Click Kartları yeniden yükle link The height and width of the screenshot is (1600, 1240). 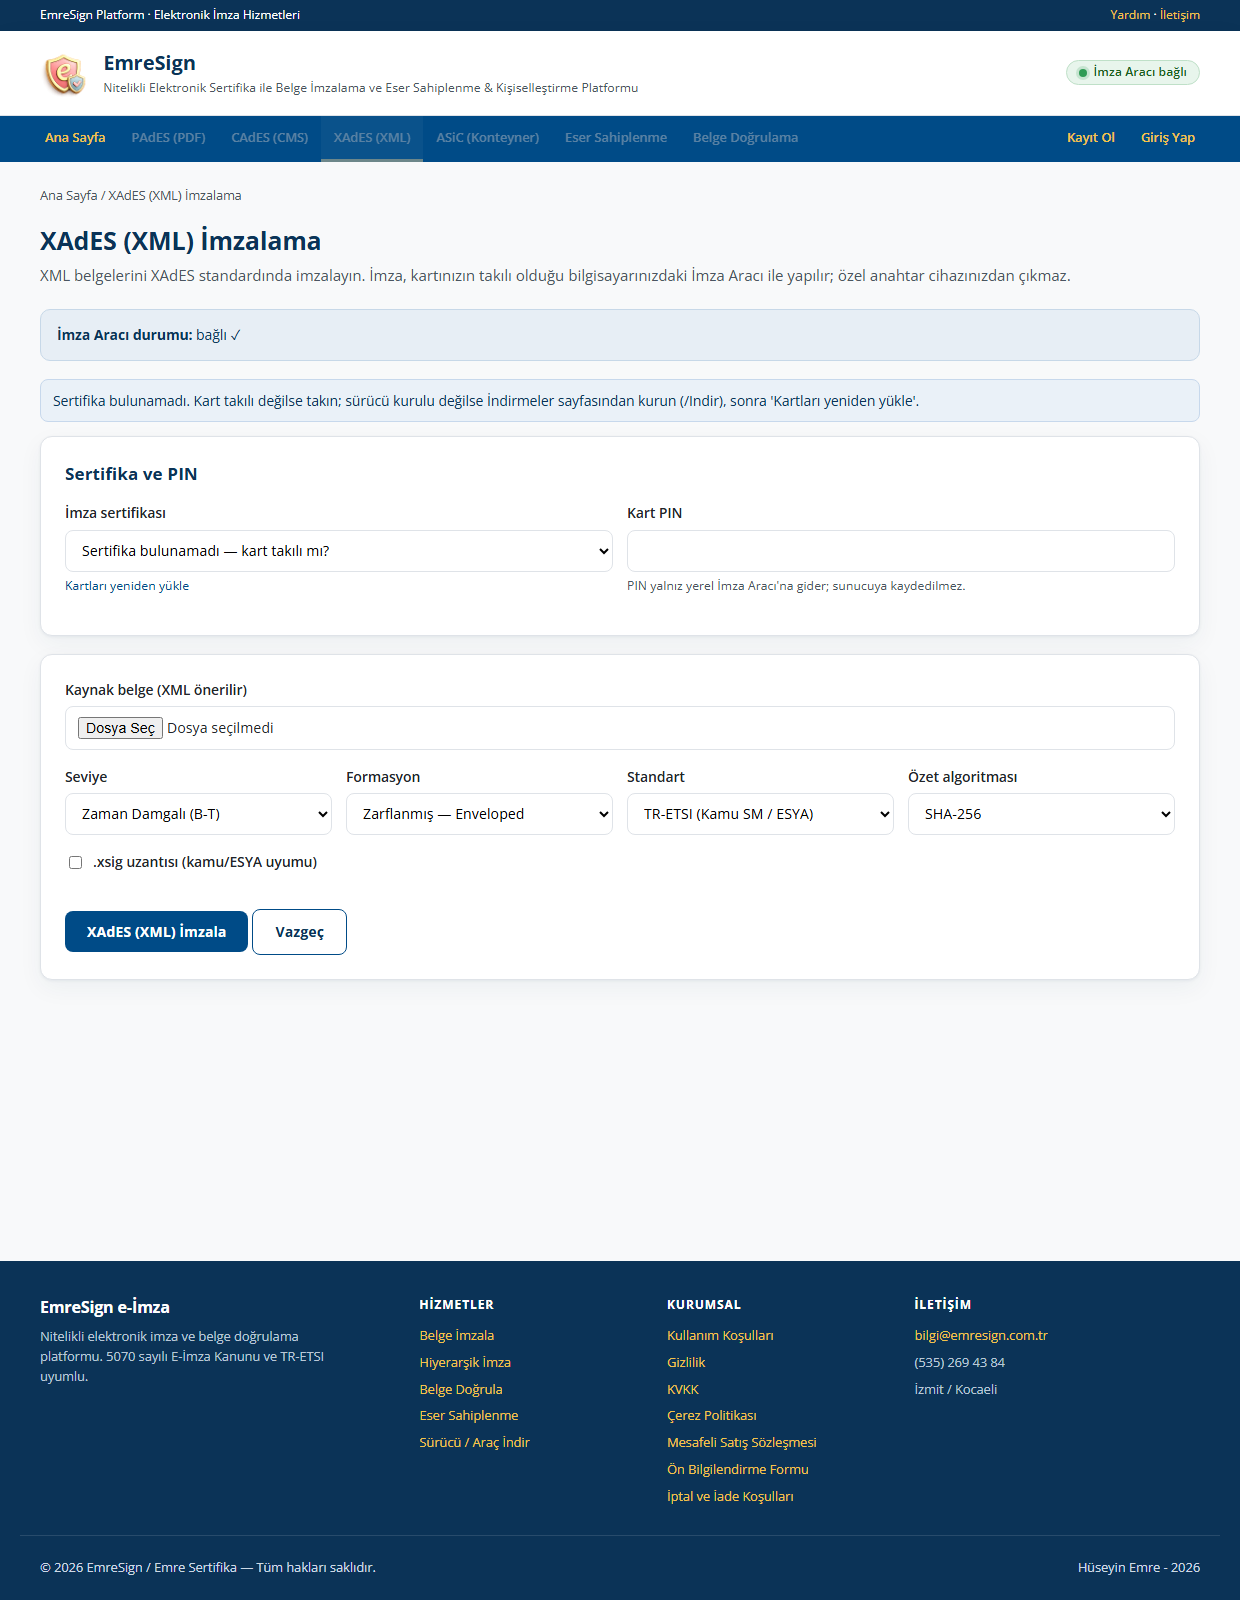tap(127, 586)
